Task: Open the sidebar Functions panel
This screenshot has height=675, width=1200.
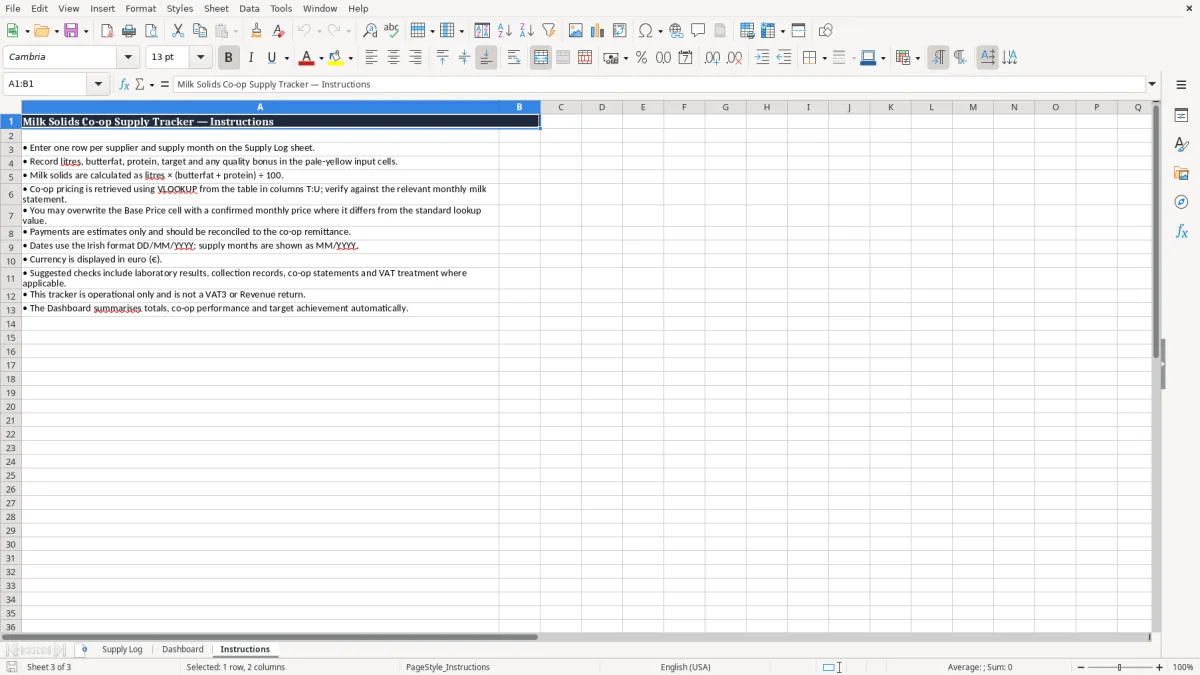Action: coord(1181,231)
